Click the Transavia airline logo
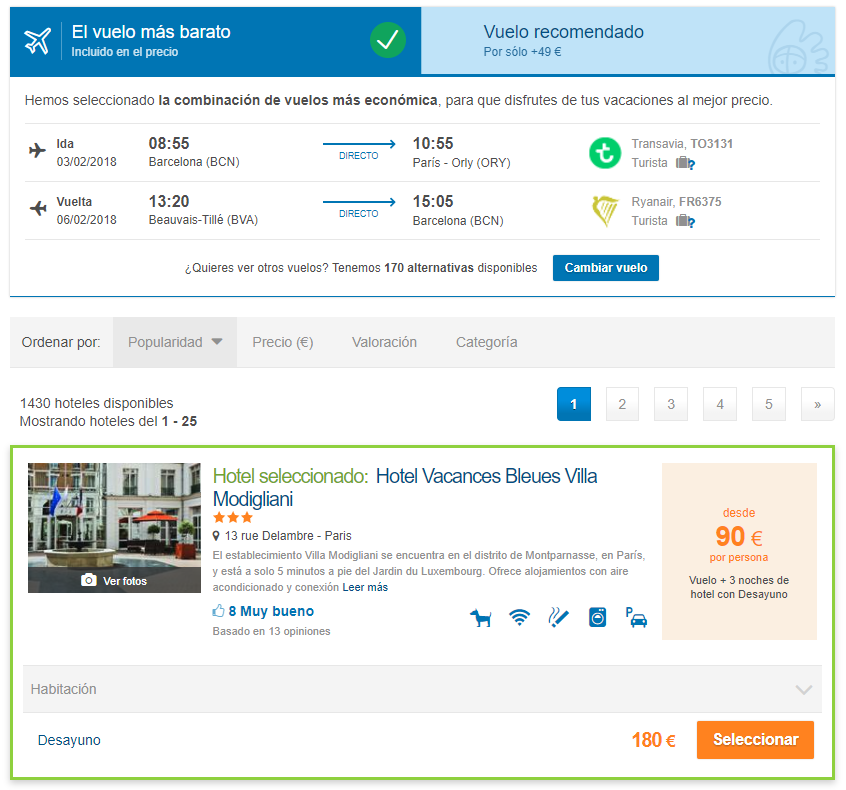846x790 pixels. [604, 153]
